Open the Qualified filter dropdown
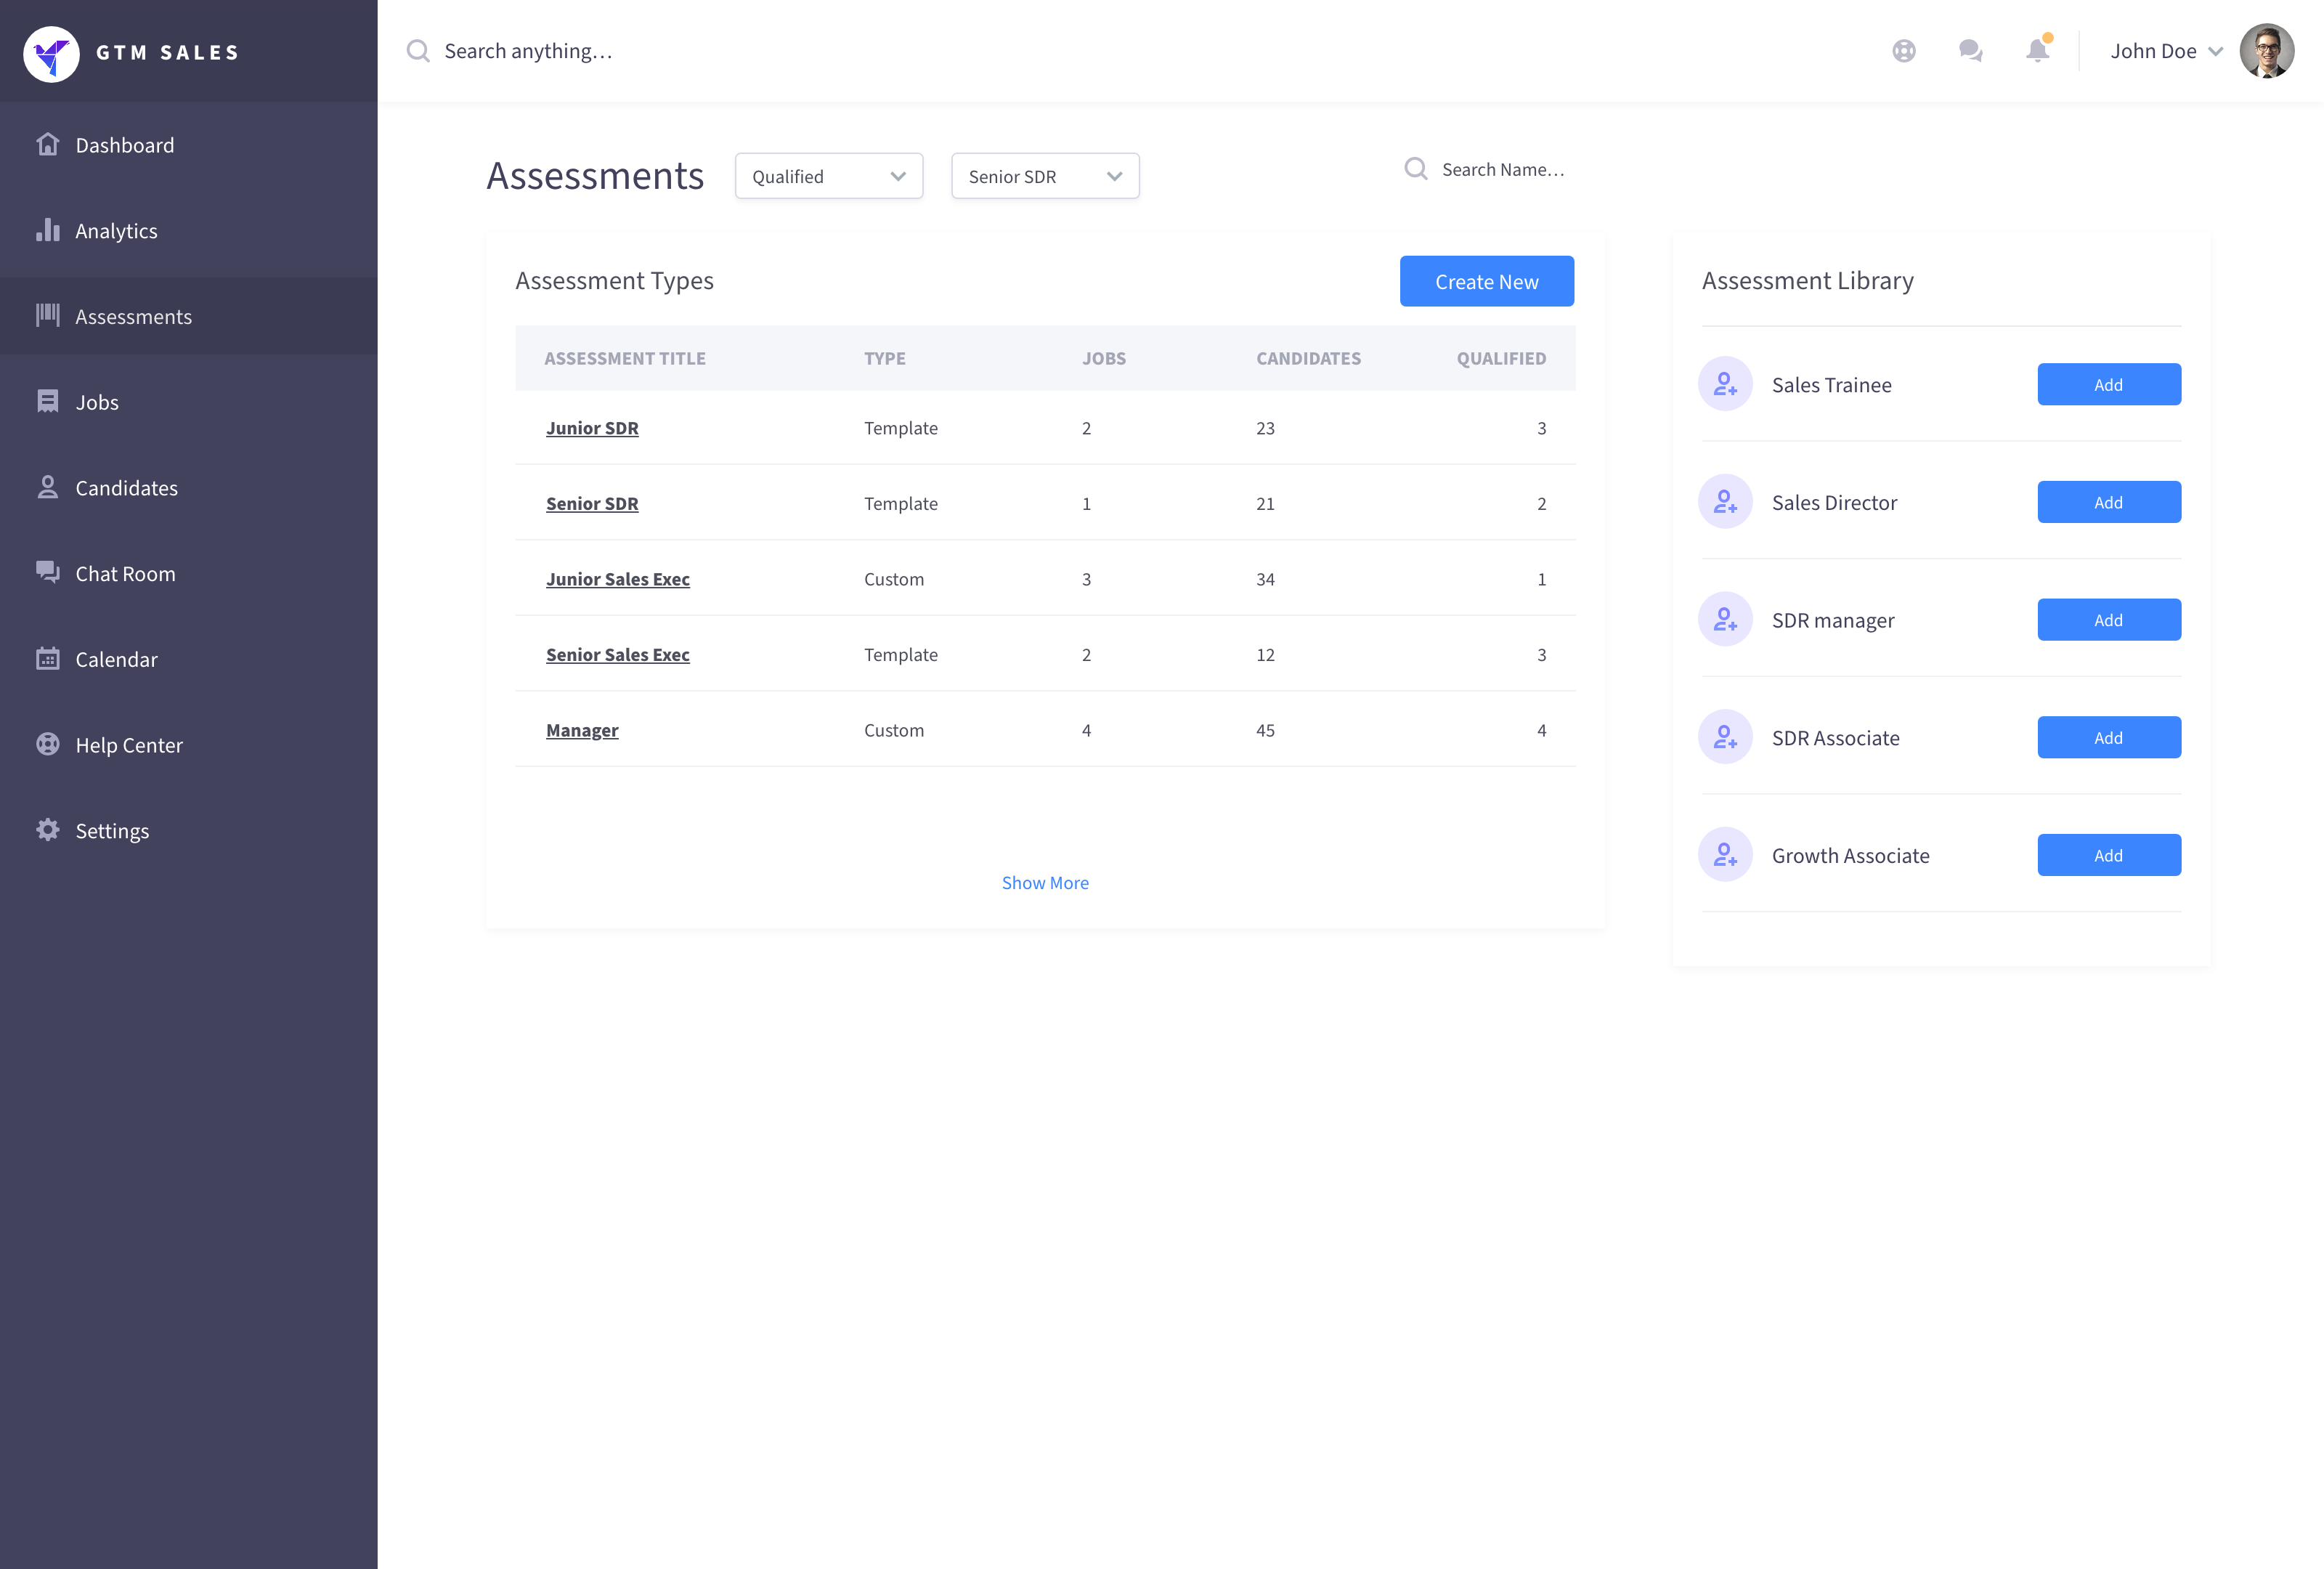 click(828, 176)
